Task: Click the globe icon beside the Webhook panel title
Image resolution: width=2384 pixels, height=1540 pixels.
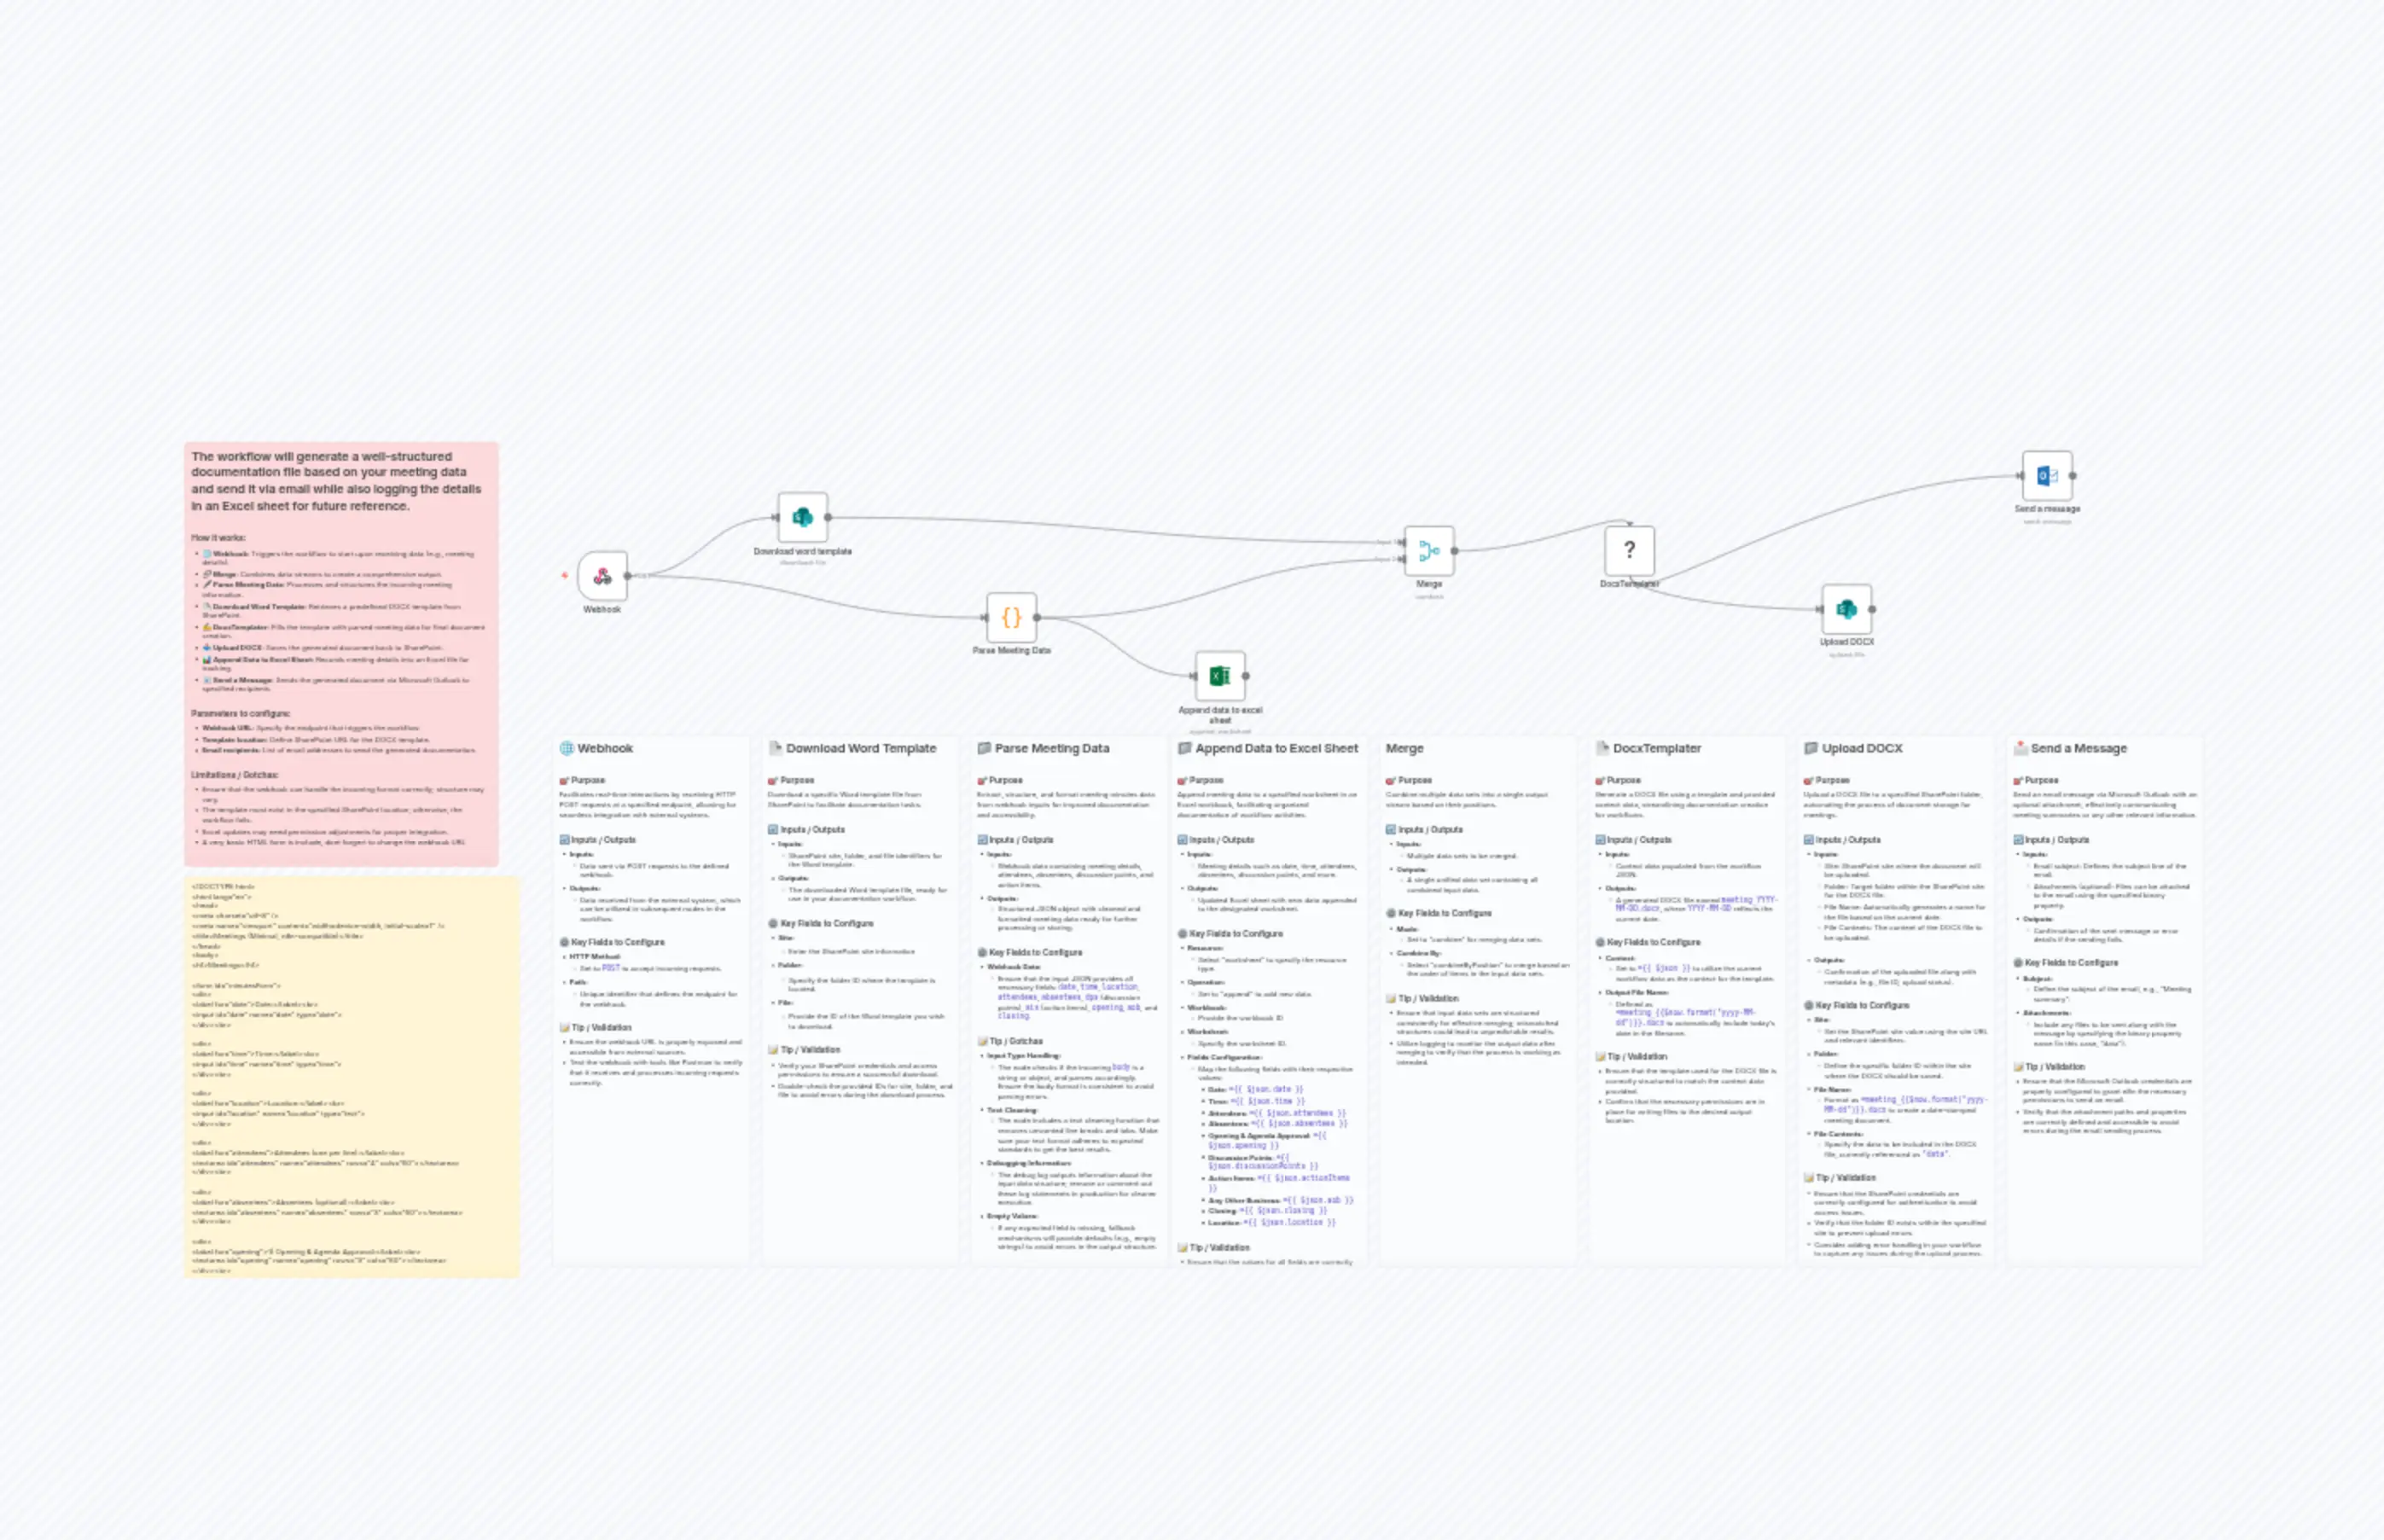Action: [568, 747]
